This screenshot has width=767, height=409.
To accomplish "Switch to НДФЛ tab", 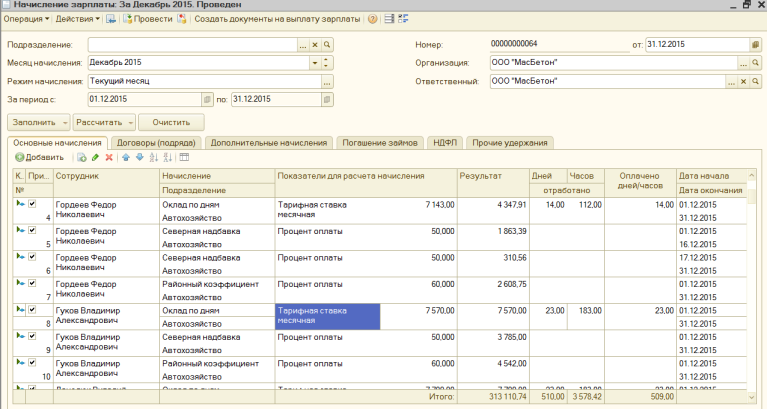I will [x=445, y=143].
